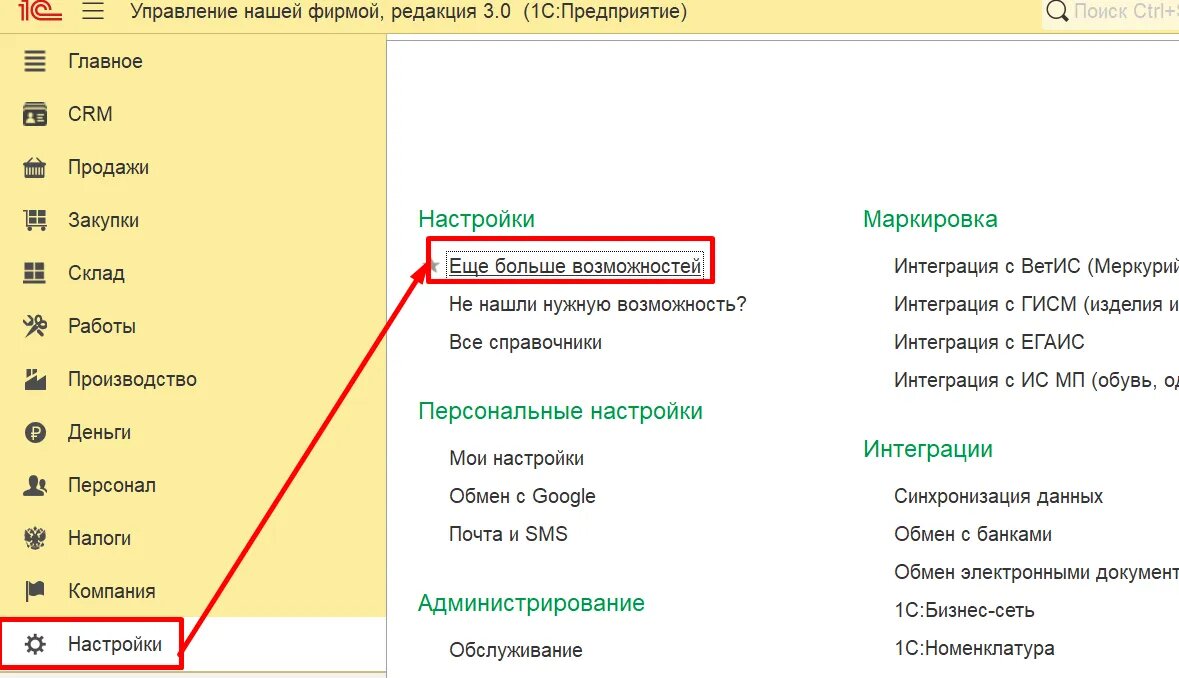
Task: Open Интеграция с ВетИС (Меркурий)
Action: click(1036, 266)
